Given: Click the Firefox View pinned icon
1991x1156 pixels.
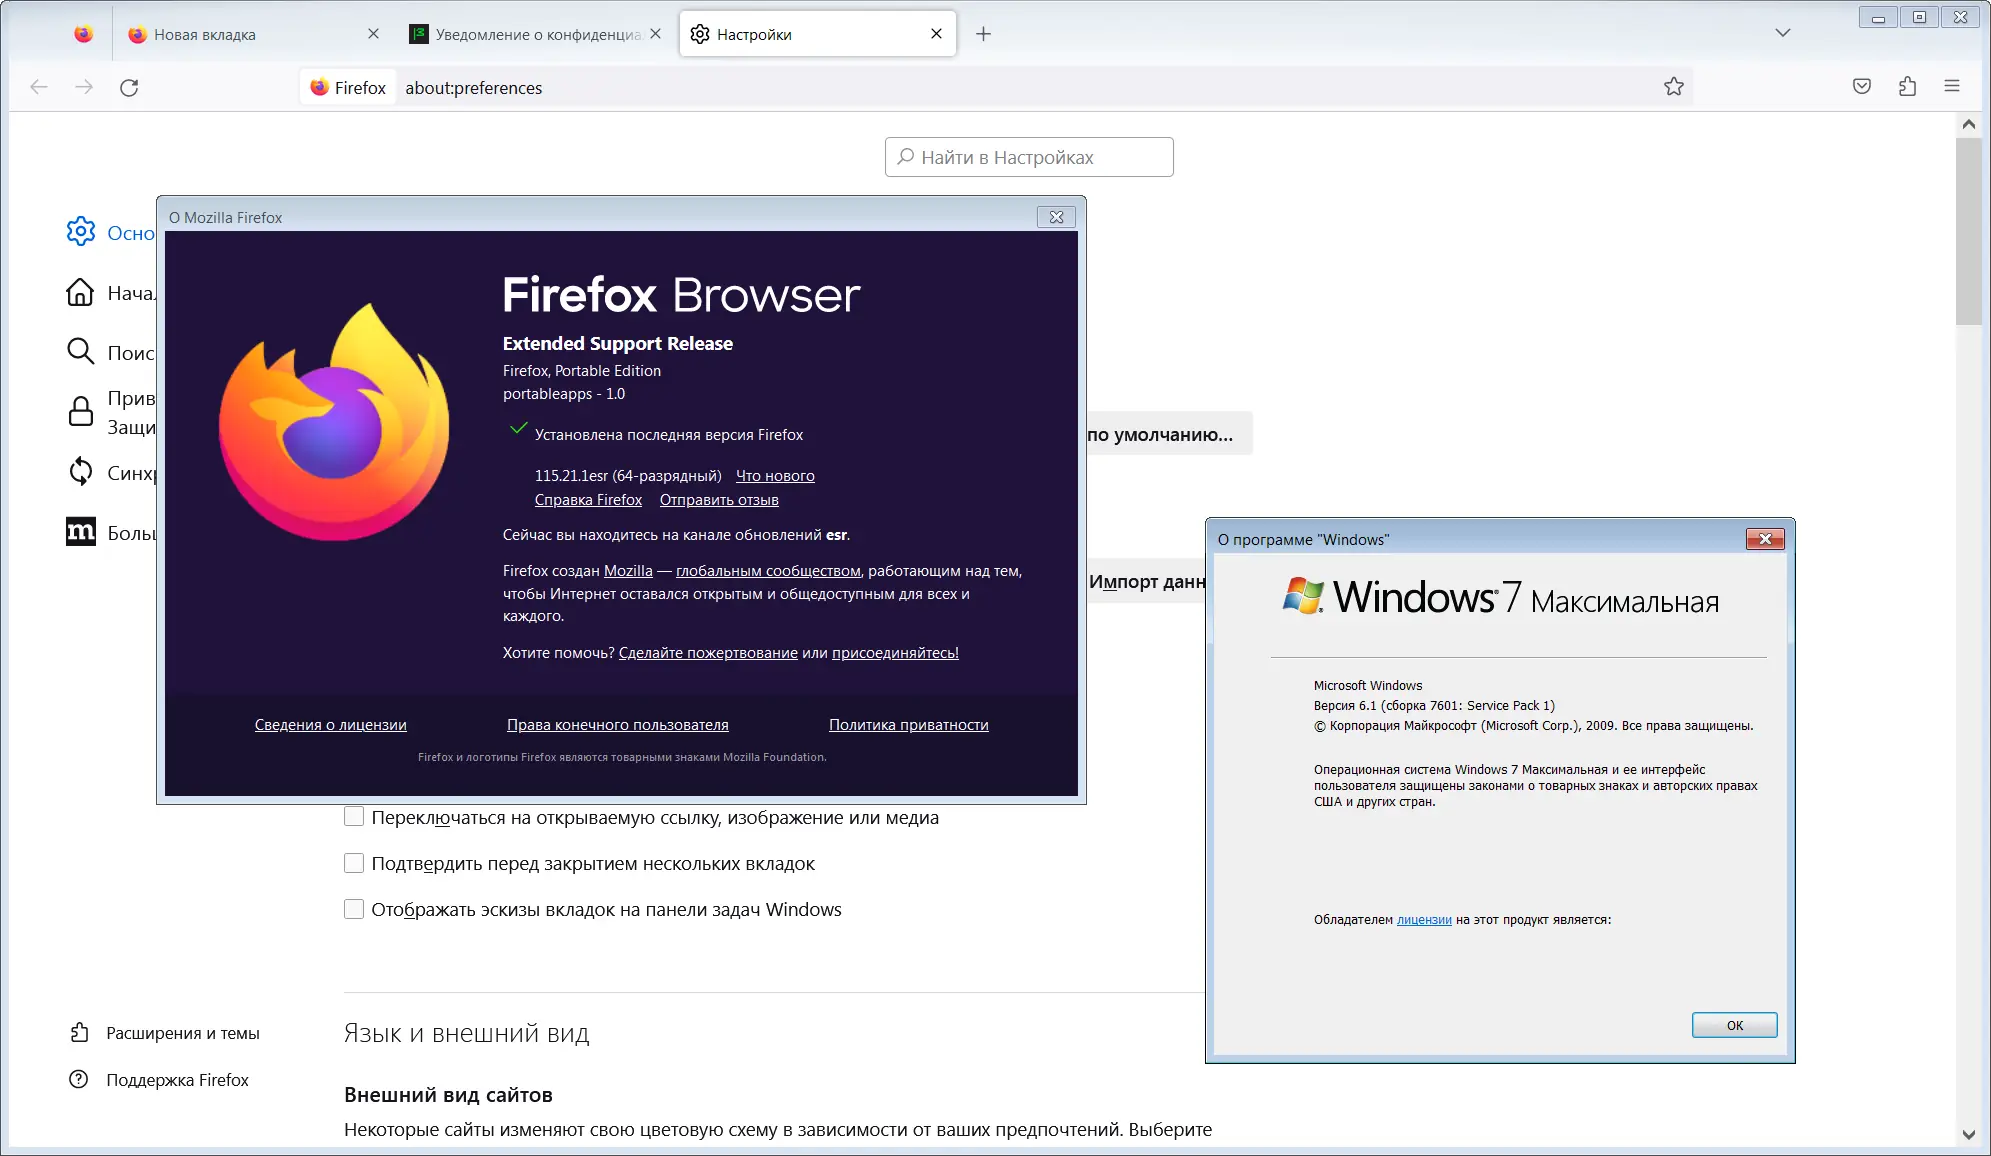Looking at the screenshot, I should click(84, 34).
